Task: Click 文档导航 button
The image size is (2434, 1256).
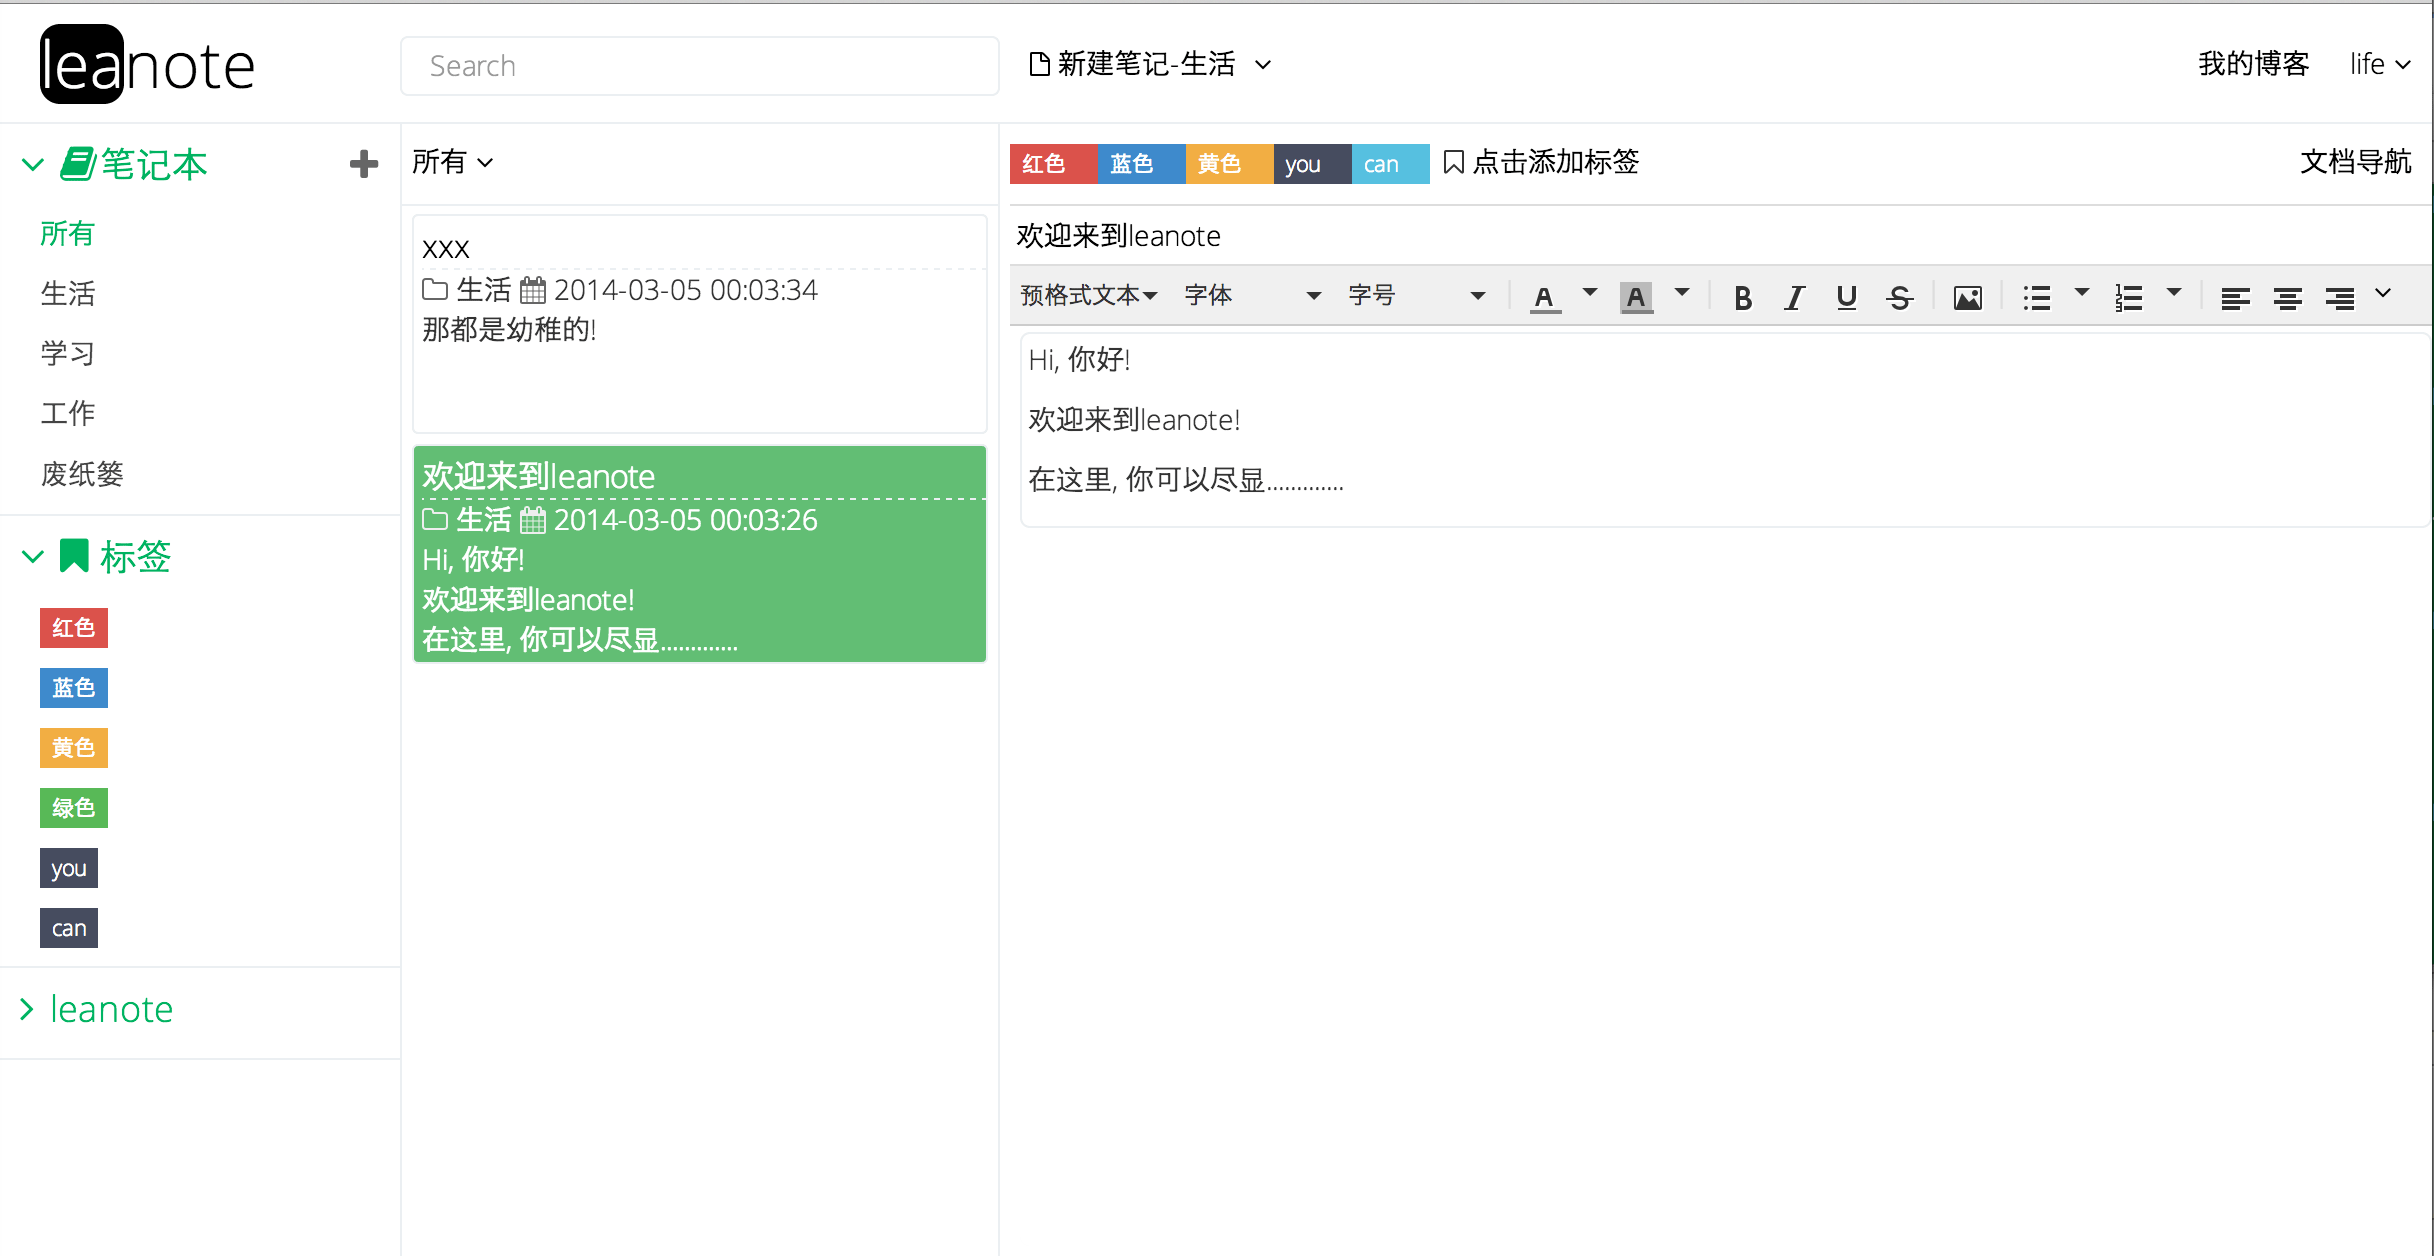Action: (x=2355, y=162)
